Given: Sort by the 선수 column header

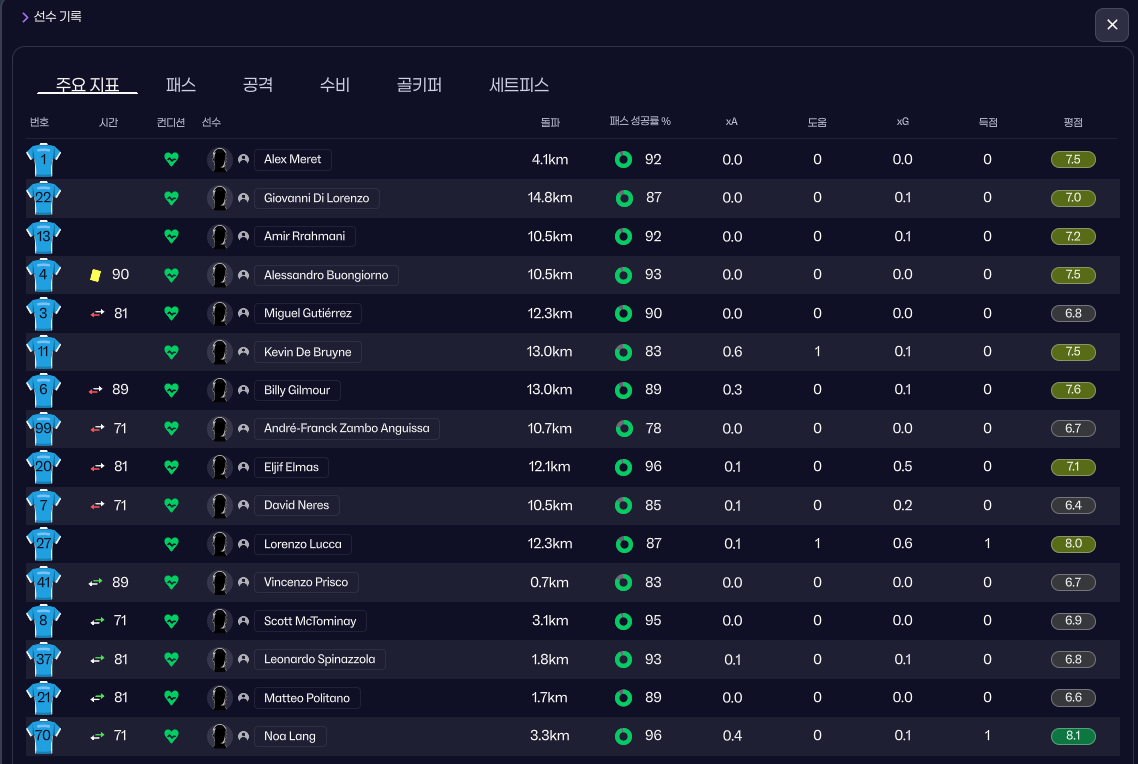Looking at the screenshot, I should click(x=211, y=123).
